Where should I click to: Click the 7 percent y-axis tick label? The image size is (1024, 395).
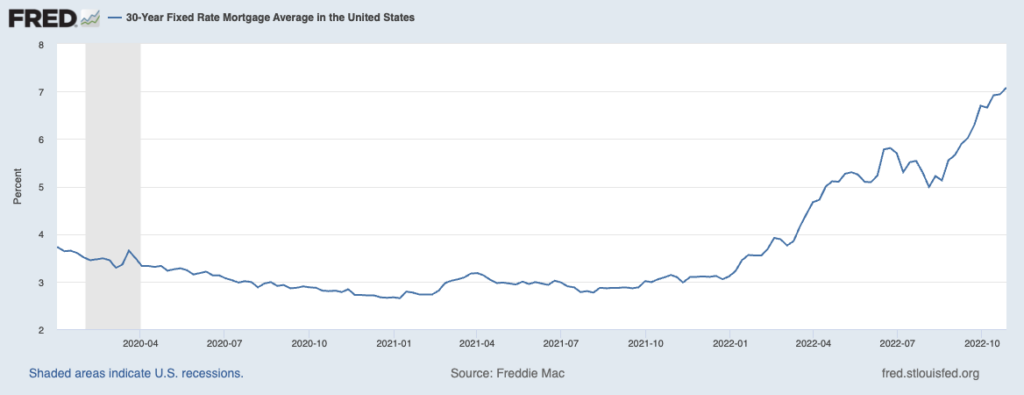pos(40,92)
